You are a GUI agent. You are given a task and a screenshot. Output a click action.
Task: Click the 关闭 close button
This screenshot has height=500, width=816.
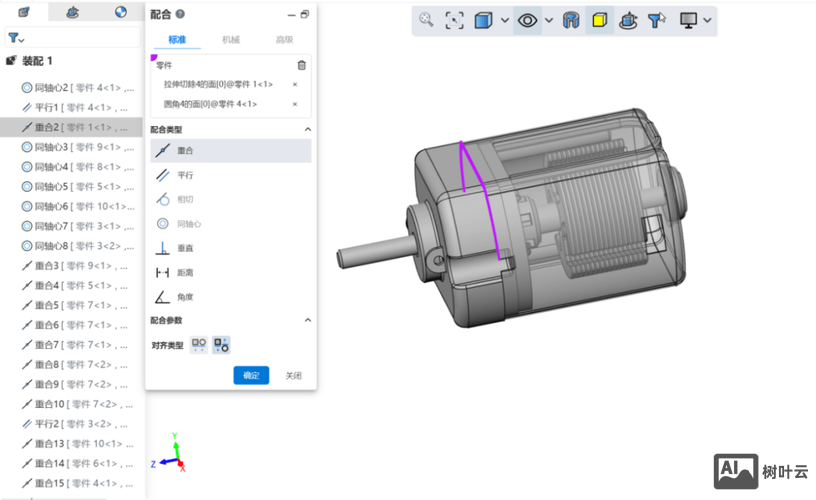pos(293,376)
